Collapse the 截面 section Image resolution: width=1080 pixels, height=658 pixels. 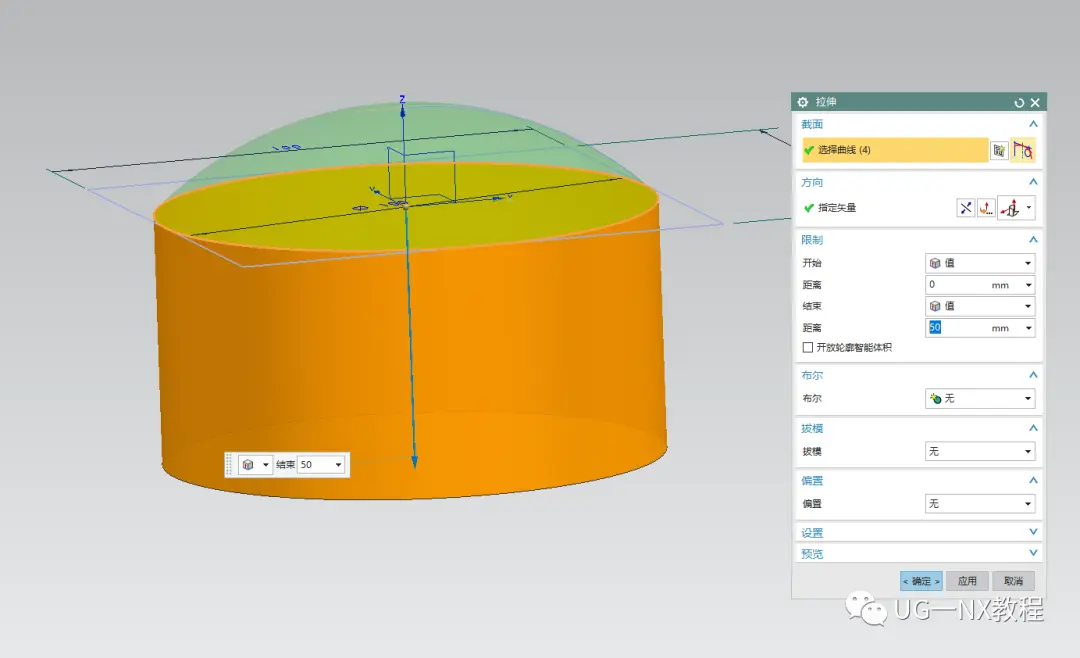click(1033, 124)
